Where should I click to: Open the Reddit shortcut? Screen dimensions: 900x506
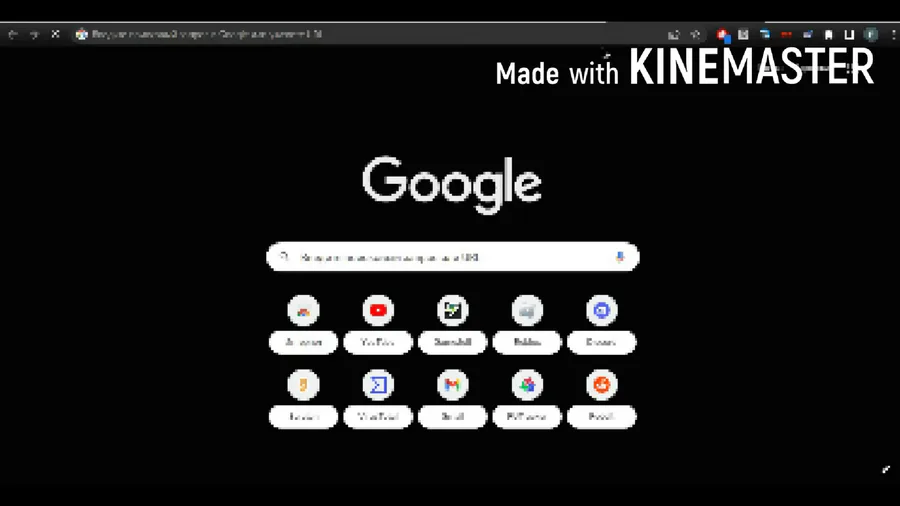pyautogui.click(x=602, y=385)
